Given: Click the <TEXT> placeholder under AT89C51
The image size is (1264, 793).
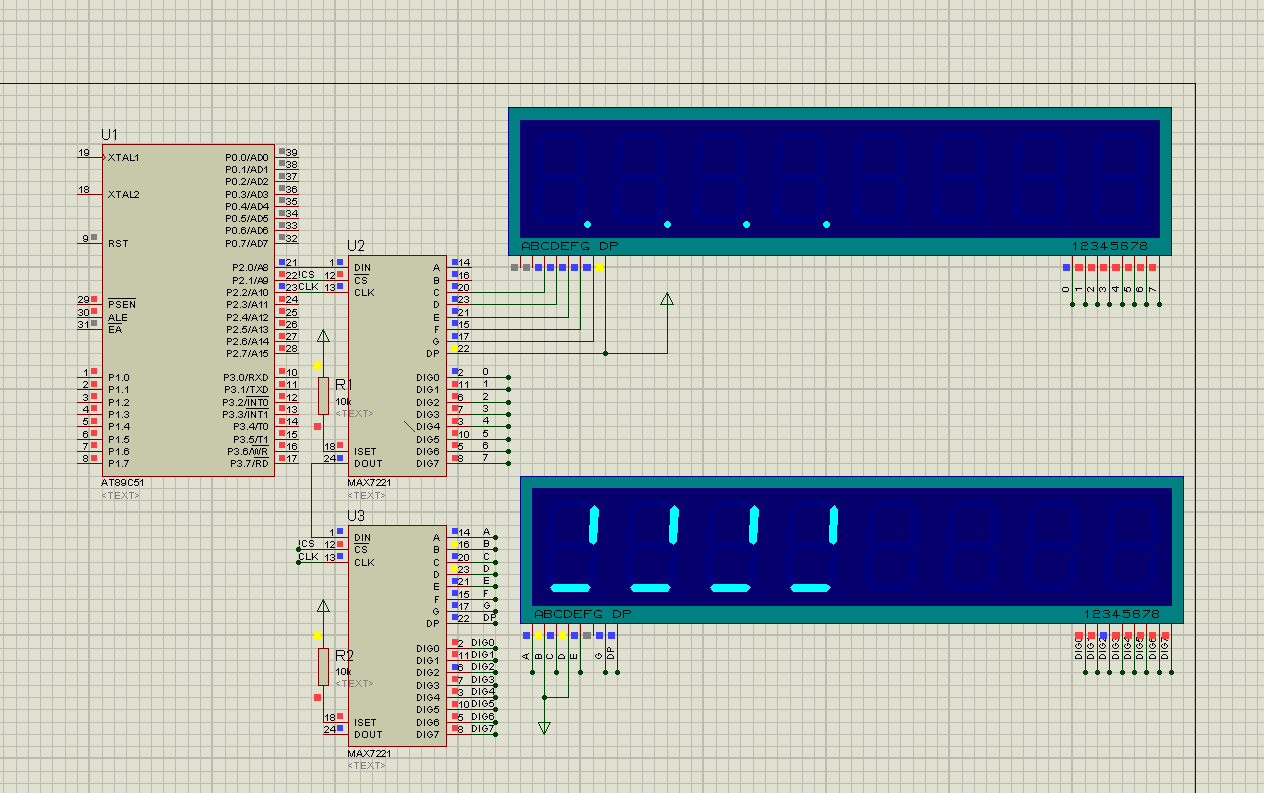Looking at the screenshot, I should pos(121,495).
